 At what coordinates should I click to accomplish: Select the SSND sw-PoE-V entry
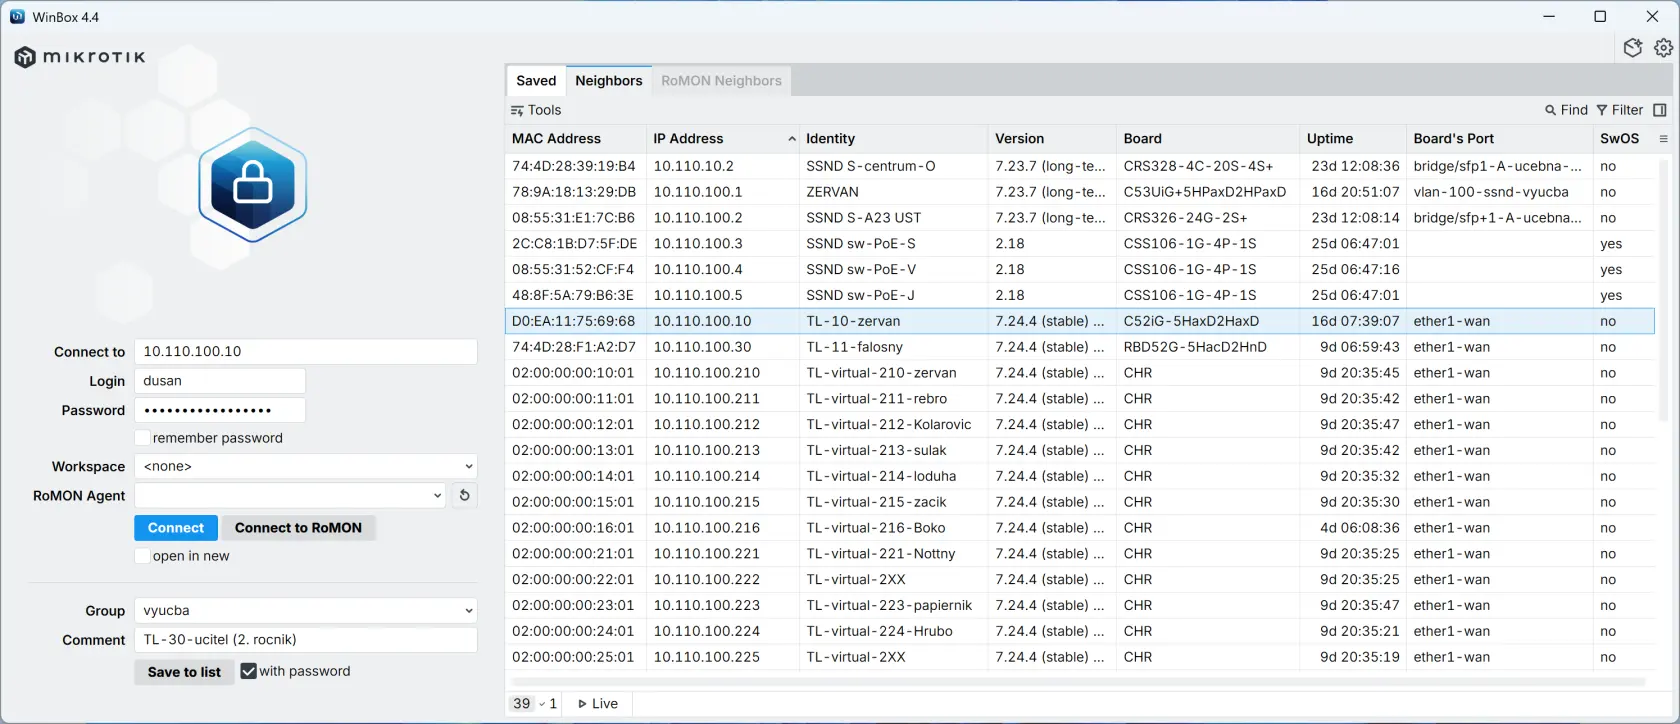(862, 270)
